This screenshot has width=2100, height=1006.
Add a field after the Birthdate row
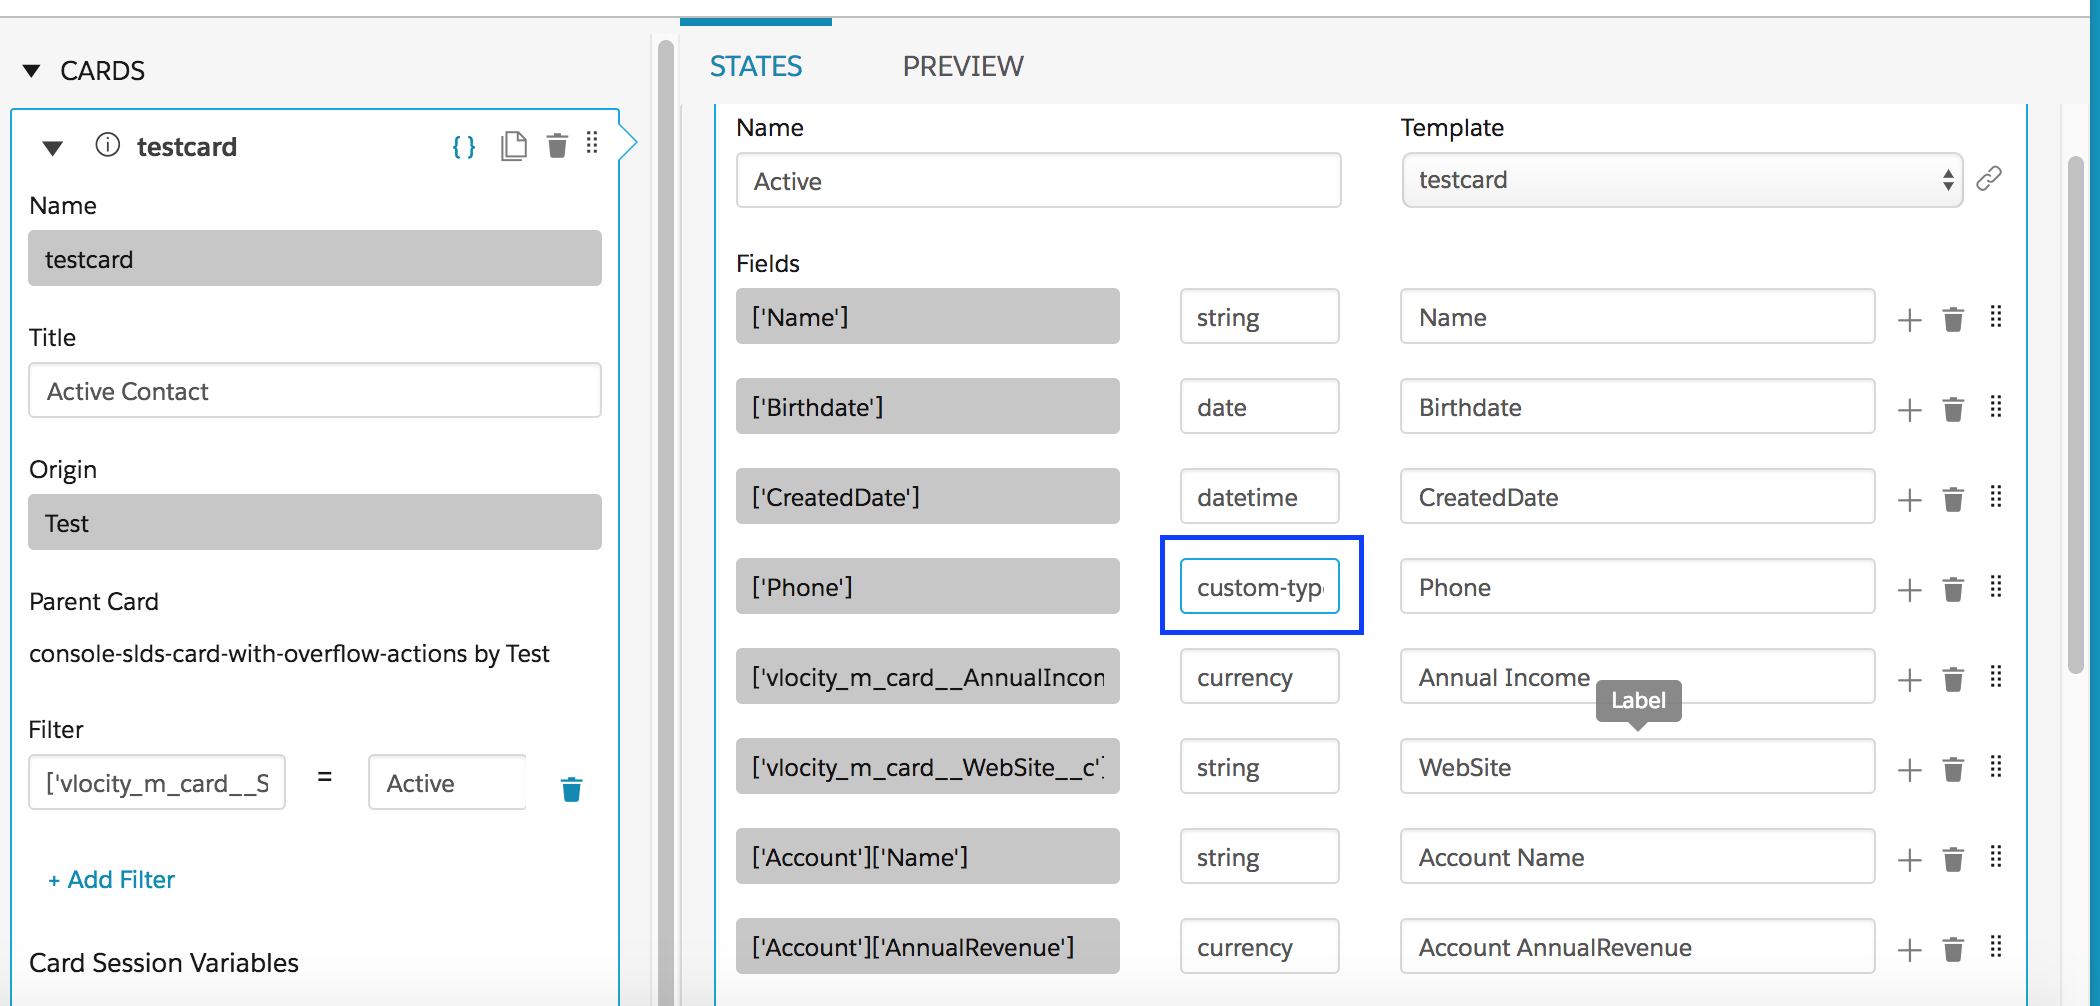[x=1909, y=410]
